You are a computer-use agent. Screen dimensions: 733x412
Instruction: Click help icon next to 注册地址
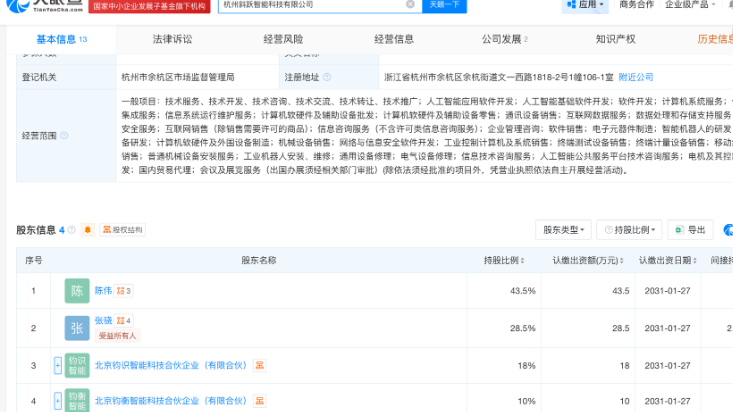[327, 77]
